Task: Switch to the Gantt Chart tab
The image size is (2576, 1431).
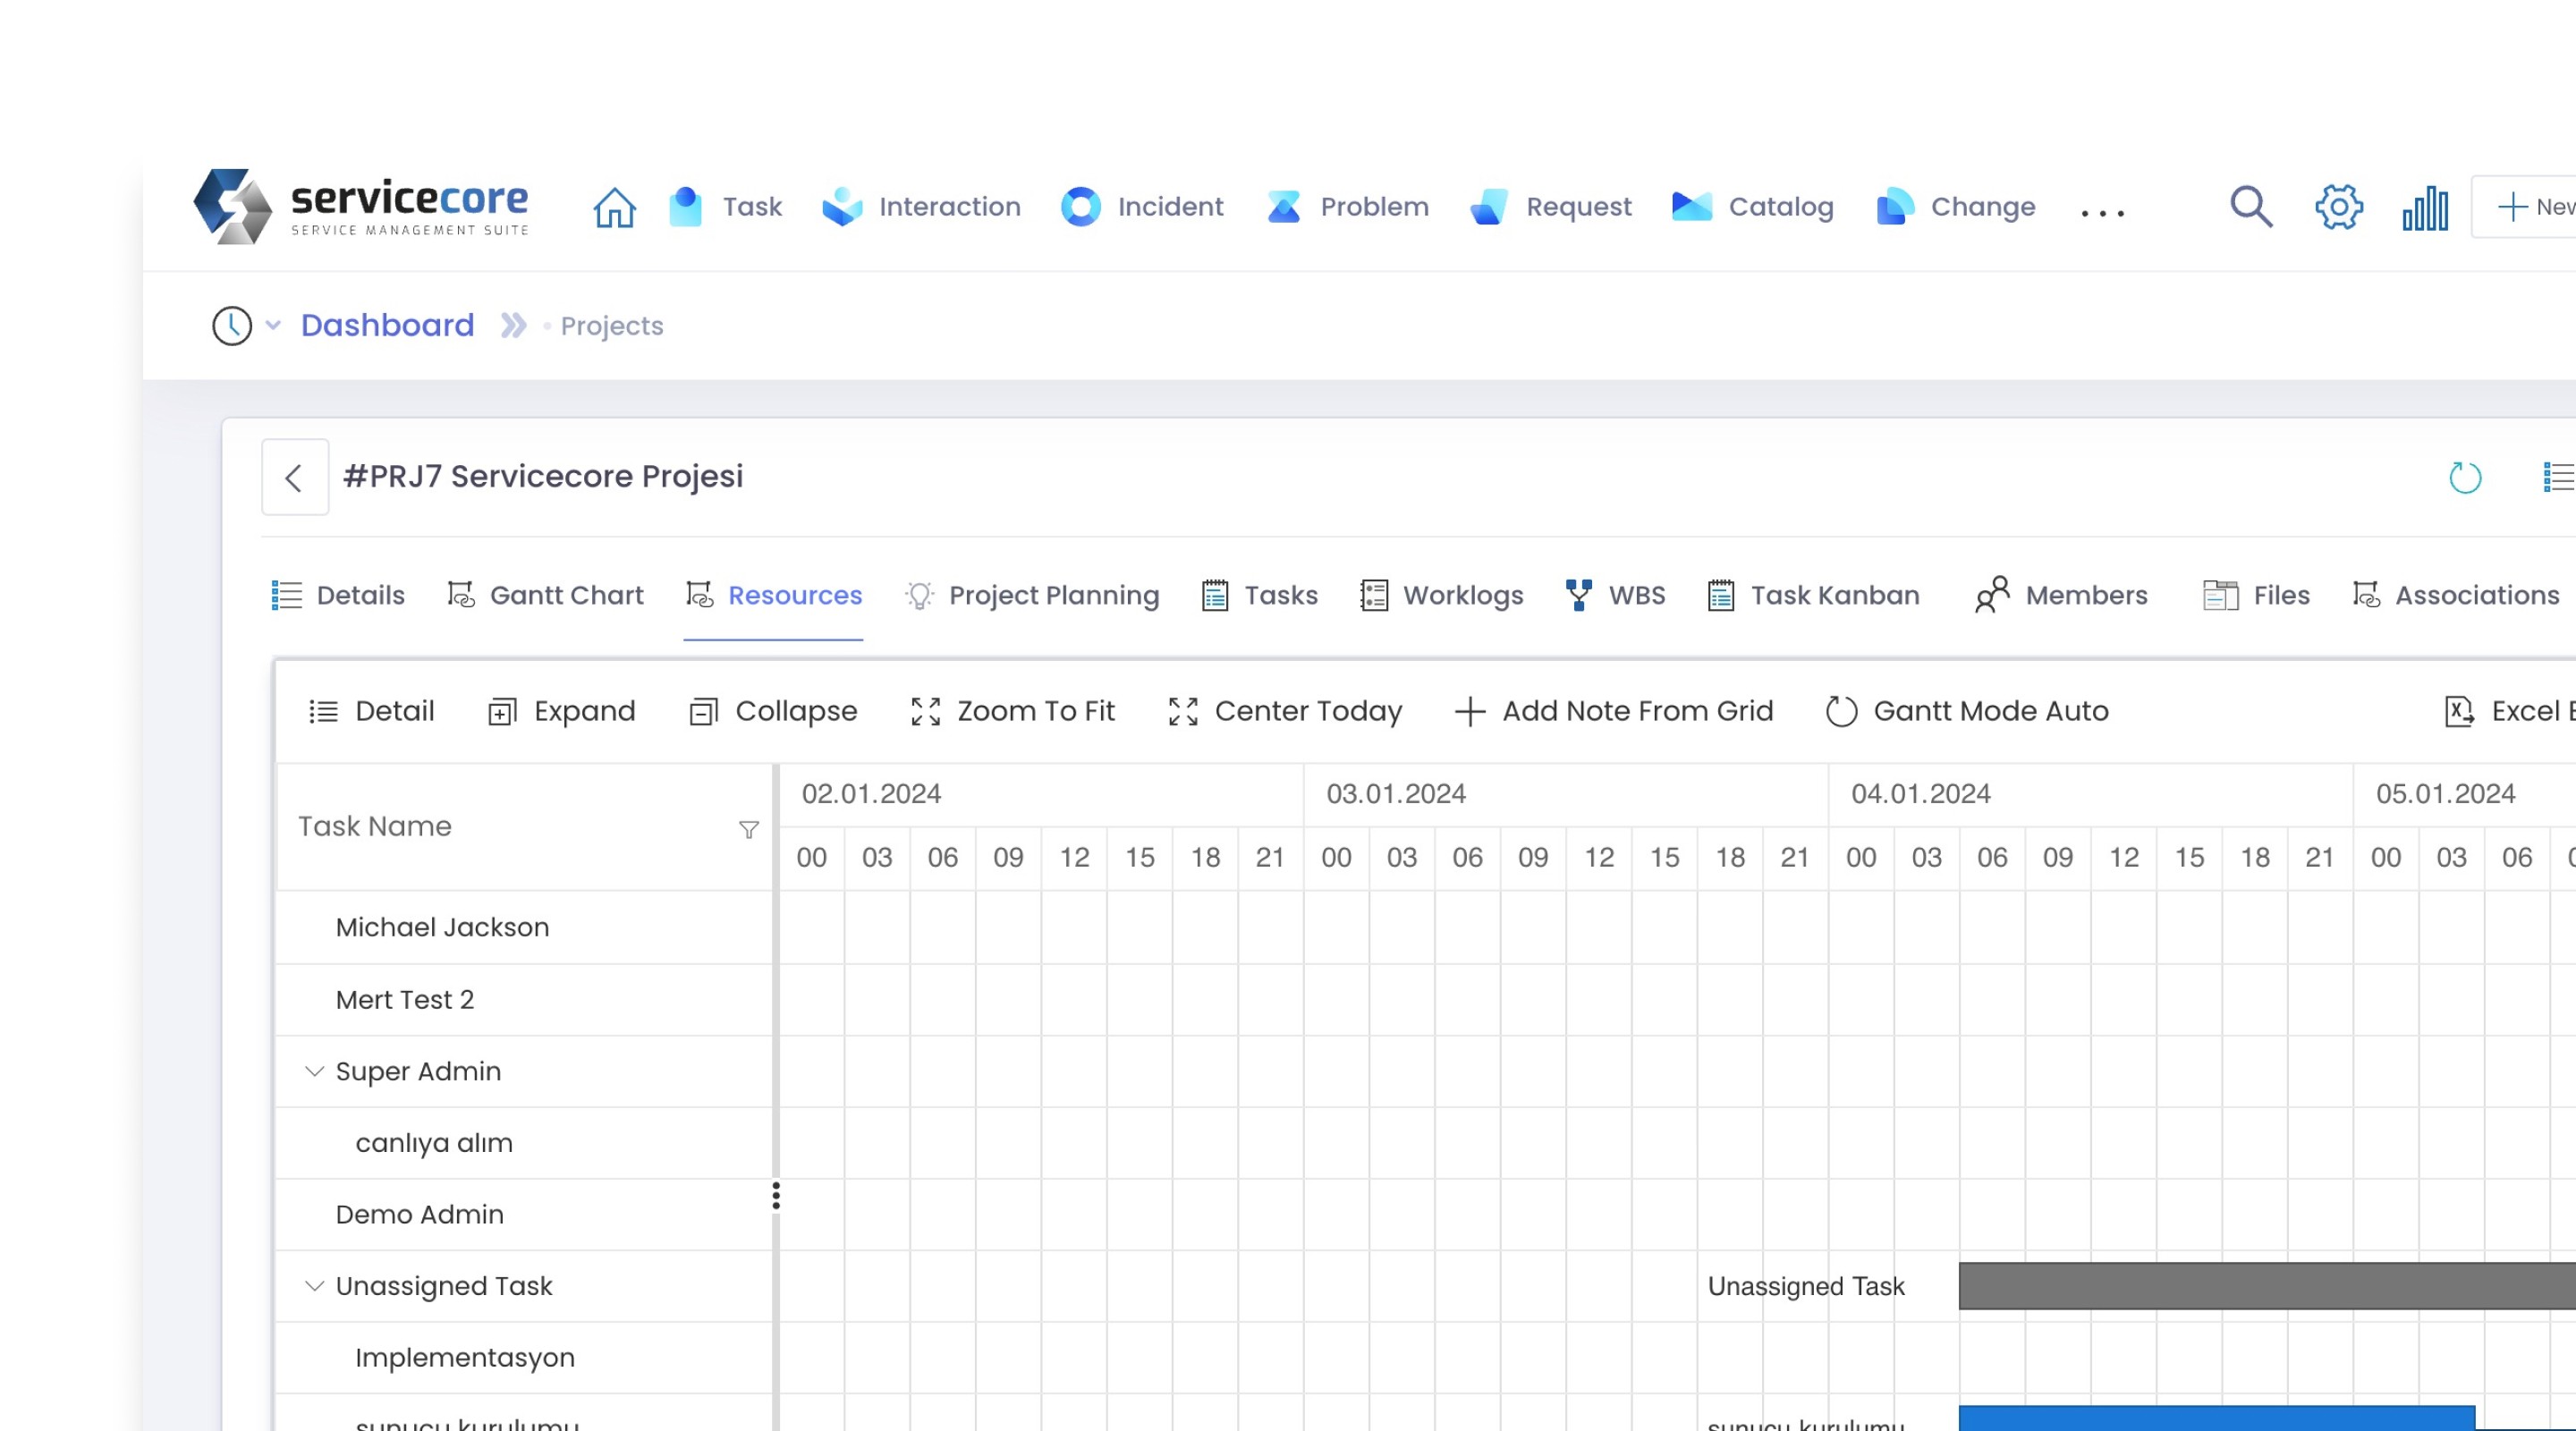Action: (545, 595)
